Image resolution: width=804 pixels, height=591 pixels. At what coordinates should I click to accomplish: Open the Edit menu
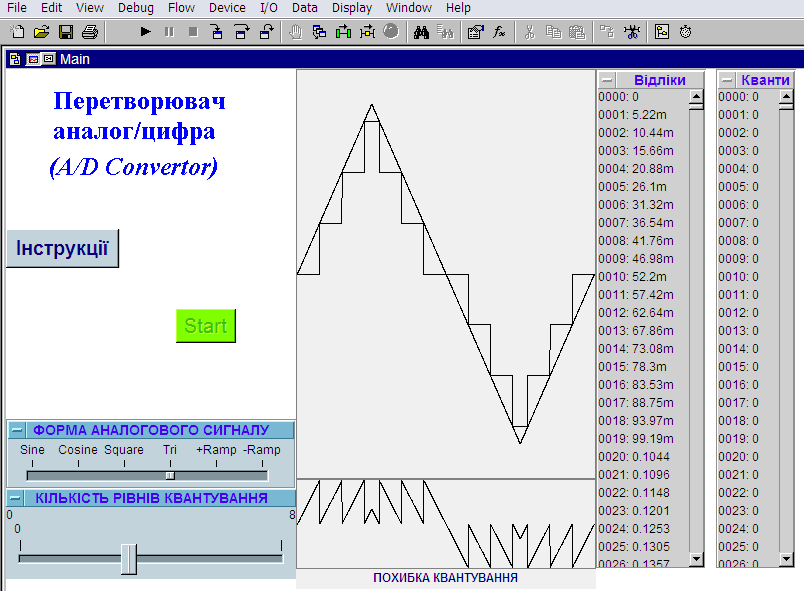(51, 8)
